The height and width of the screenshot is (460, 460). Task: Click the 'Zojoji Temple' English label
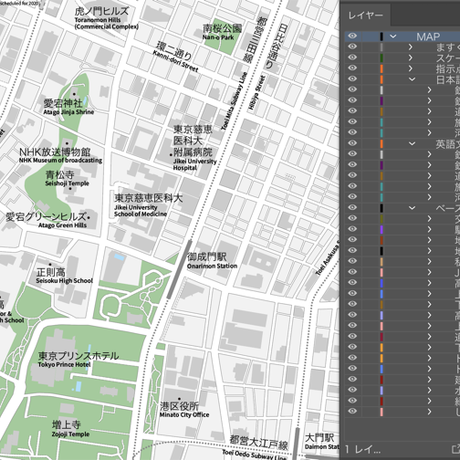71,434
